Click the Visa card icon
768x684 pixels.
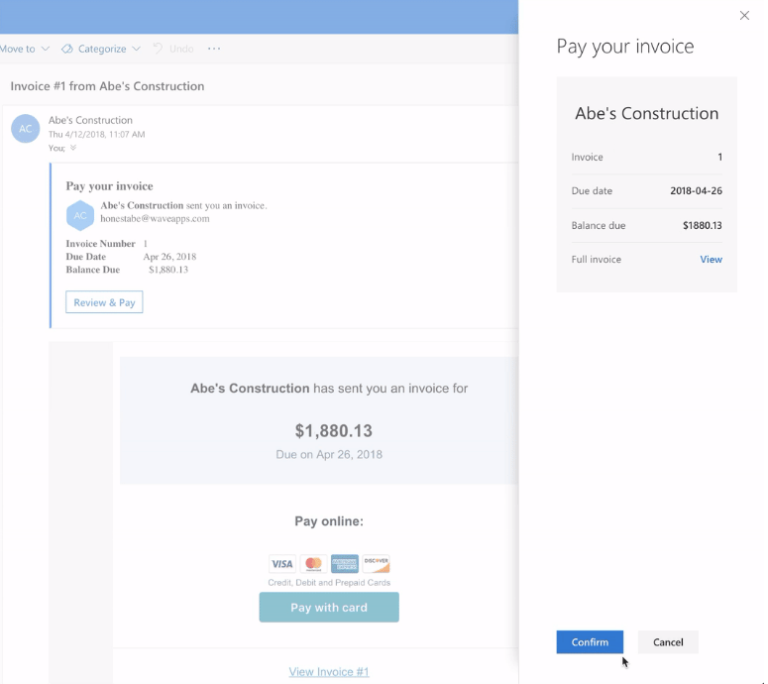282,563
